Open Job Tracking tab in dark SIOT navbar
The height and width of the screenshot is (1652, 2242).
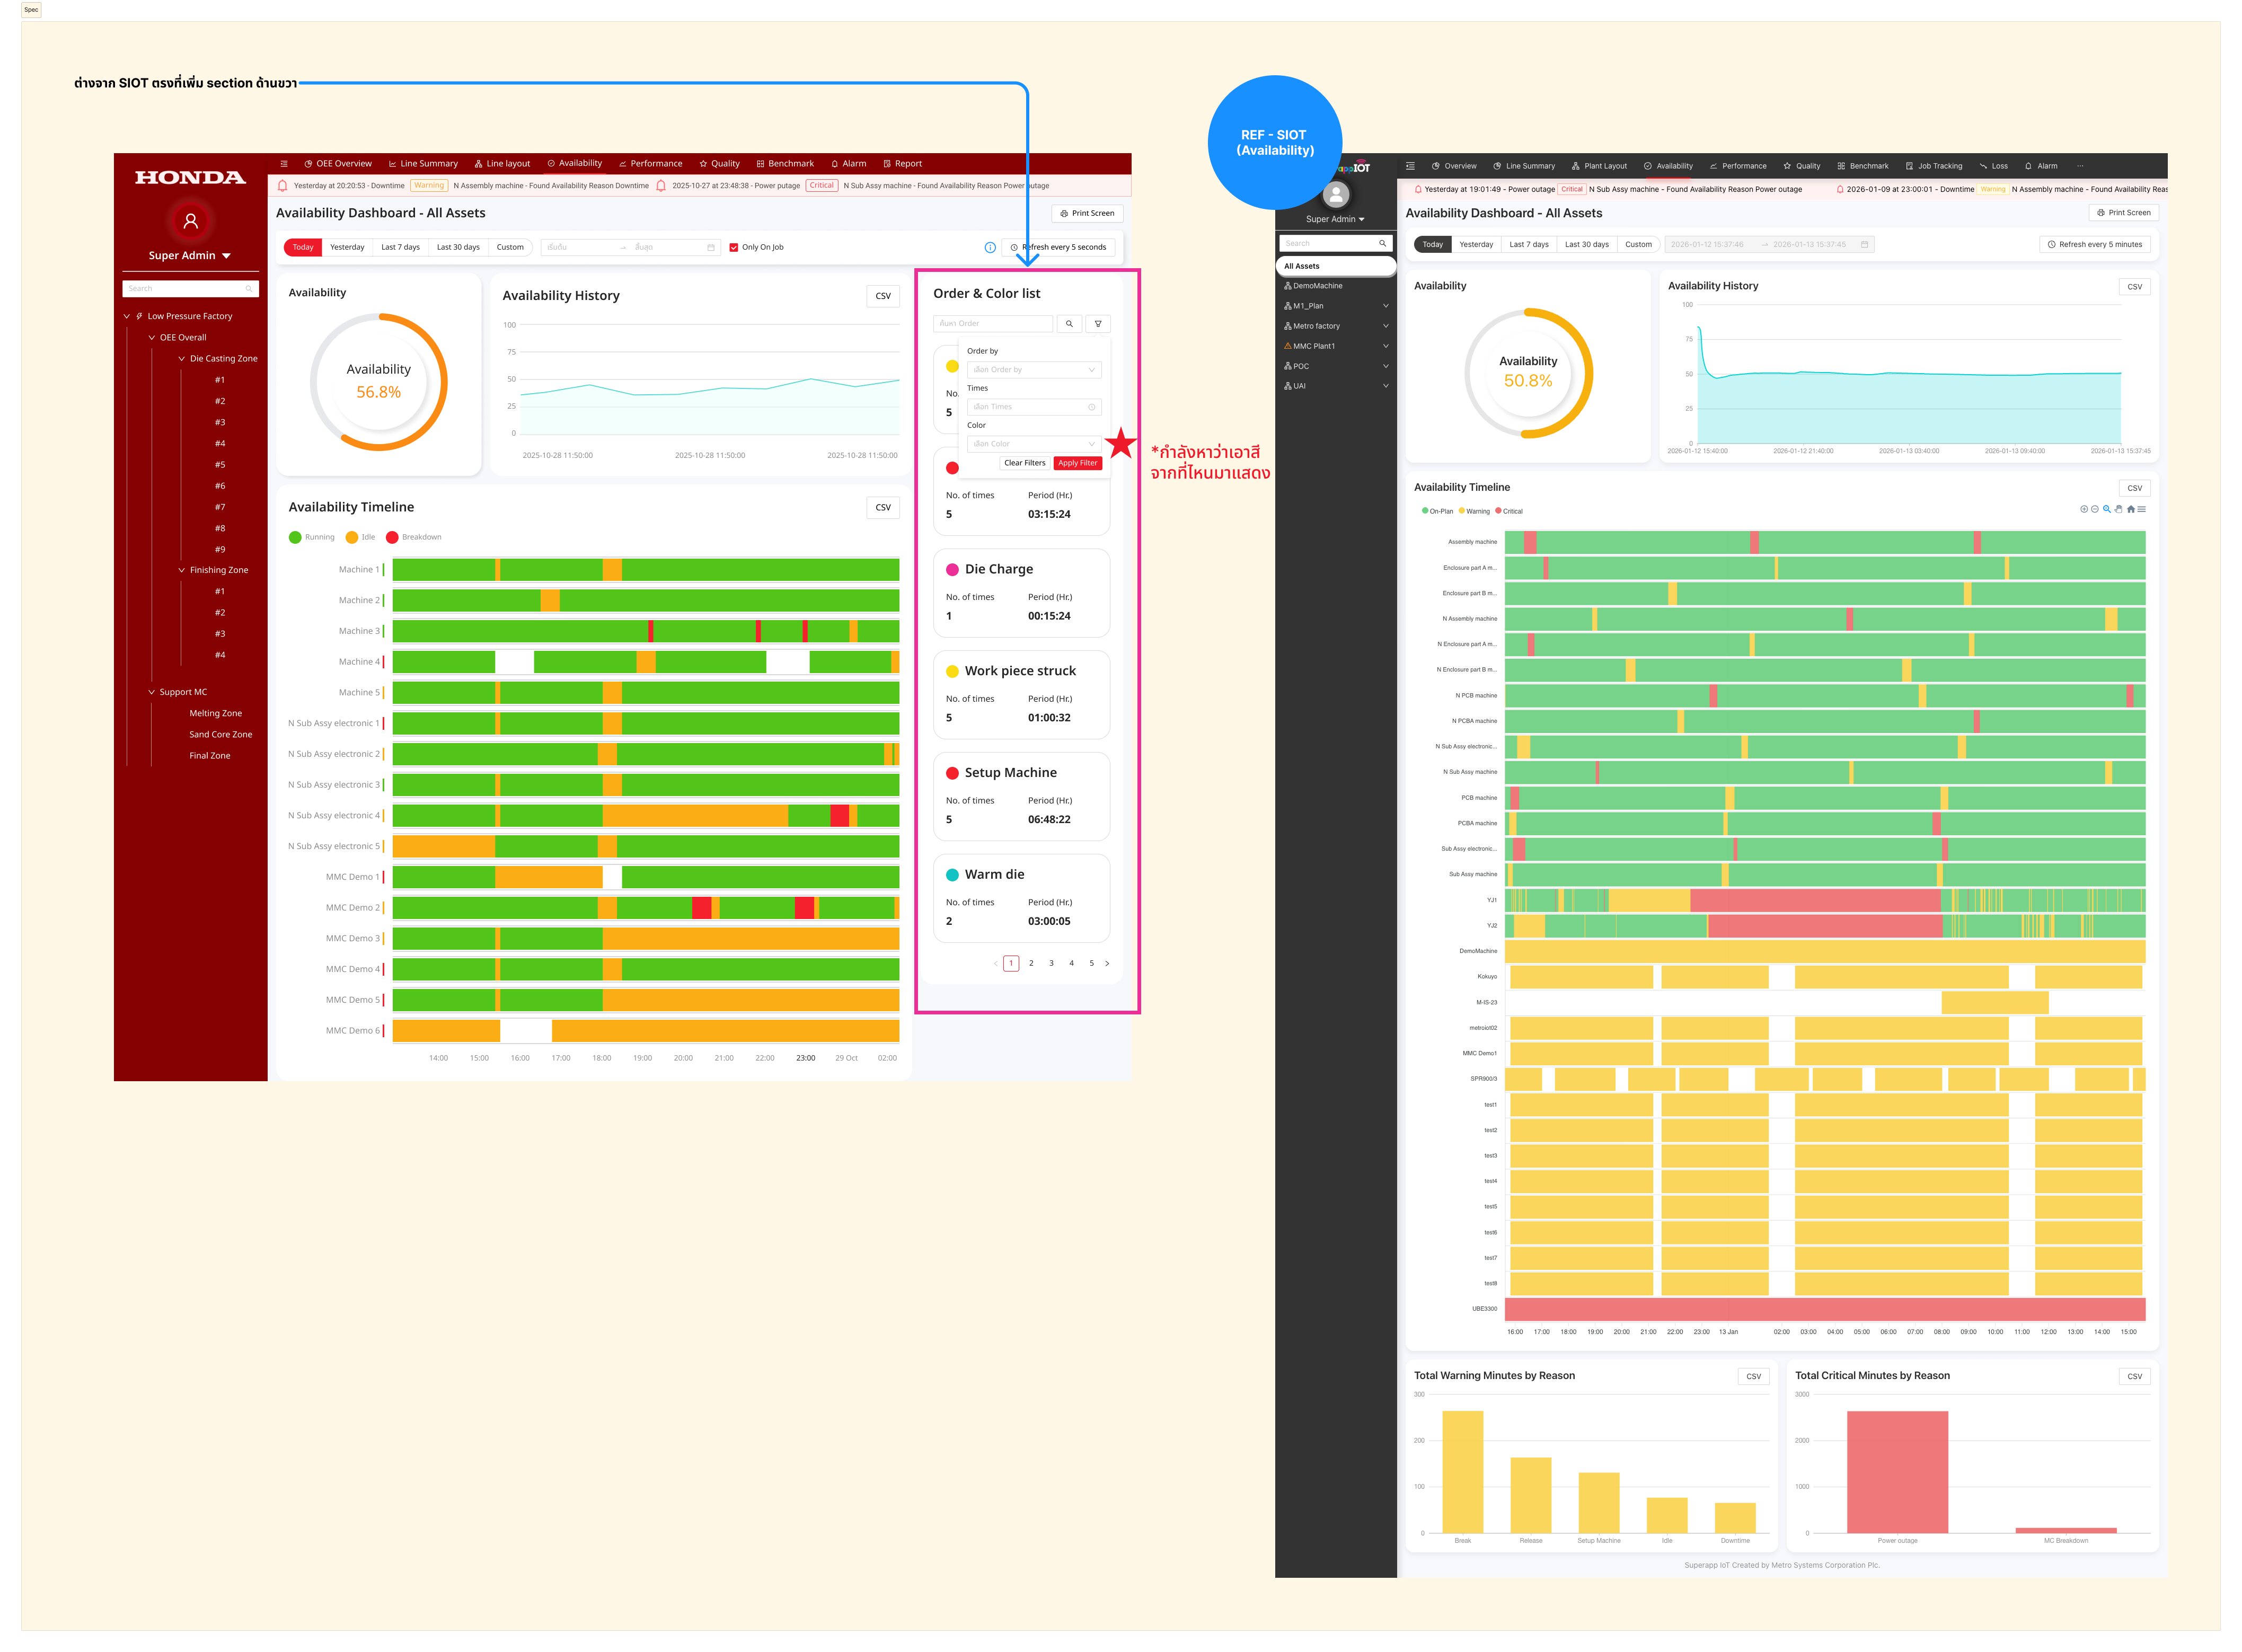[1934, 166]
